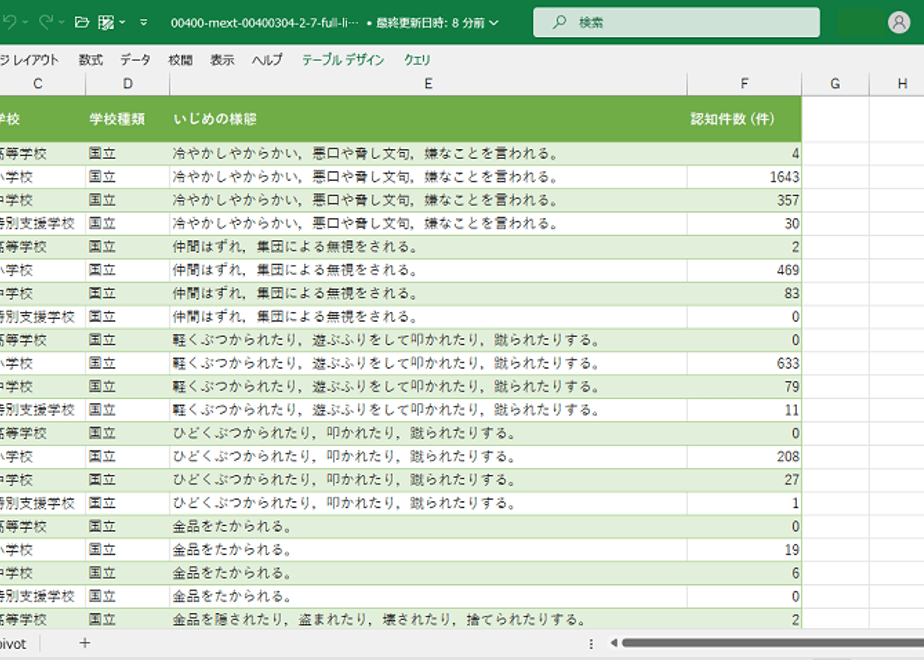
Task: Click the Open file folder icon
Action: [82, 22]
